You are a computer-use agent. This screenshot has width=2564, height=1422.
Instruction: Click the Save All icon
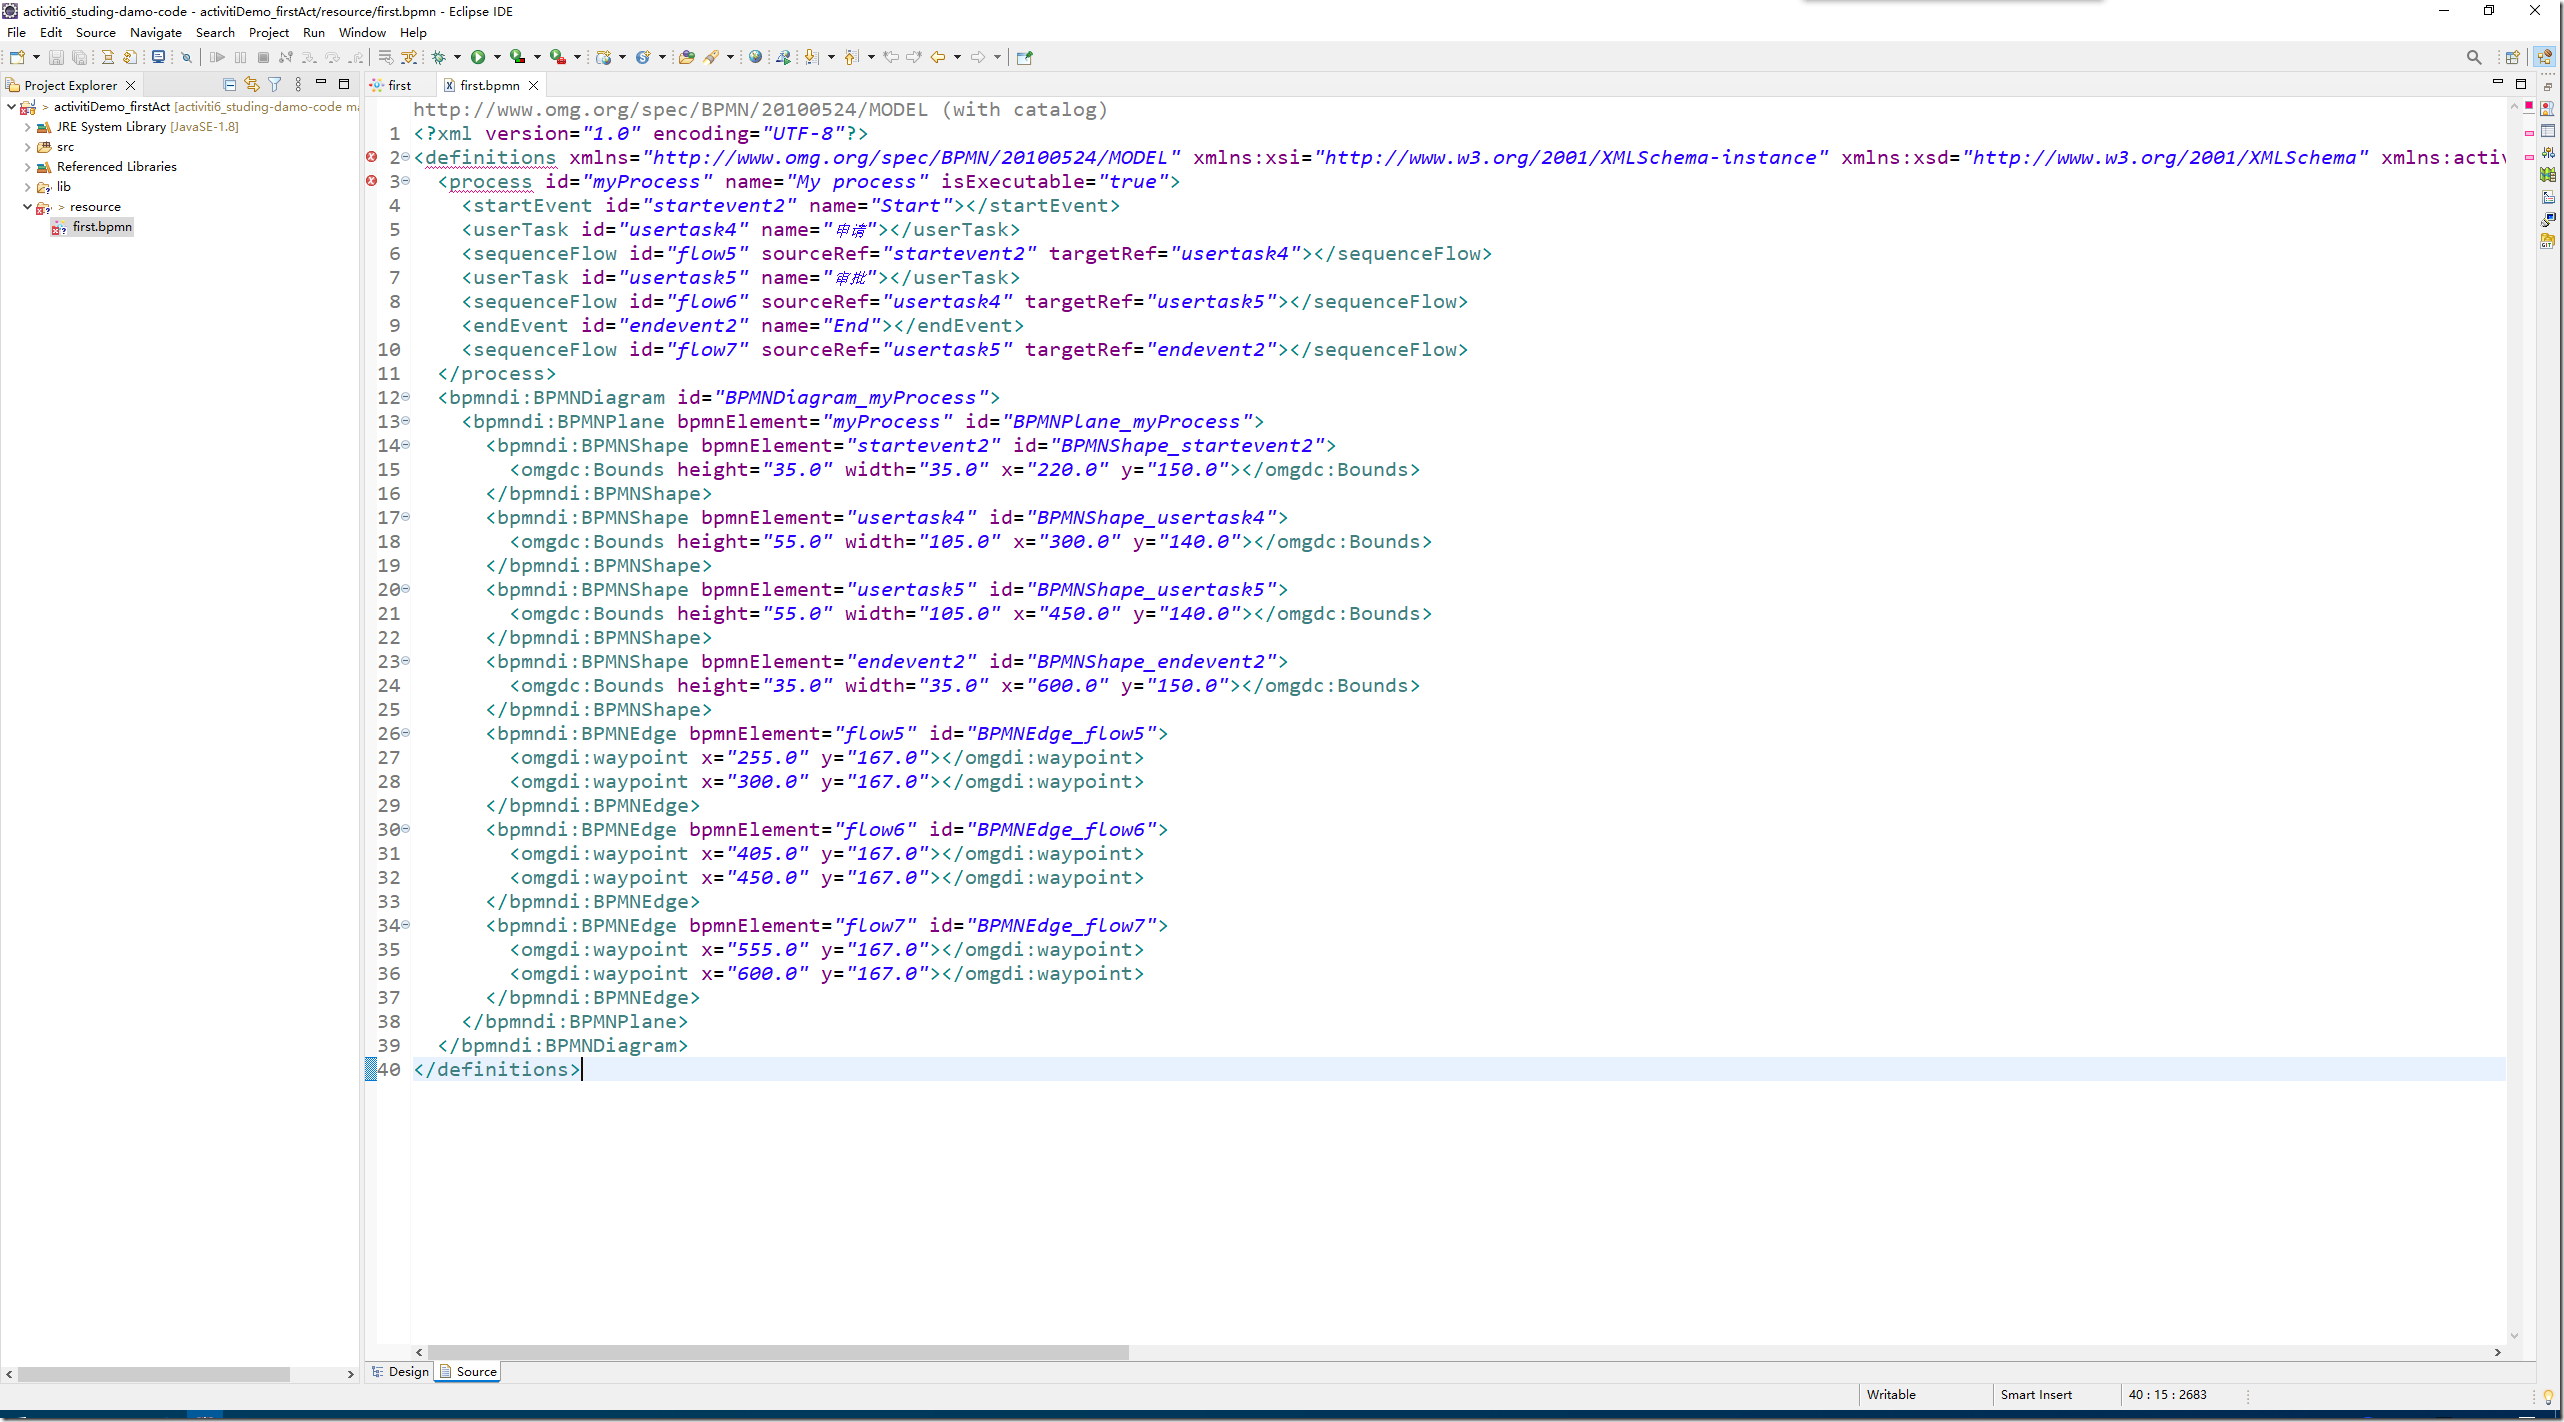[x=79, y=57]
